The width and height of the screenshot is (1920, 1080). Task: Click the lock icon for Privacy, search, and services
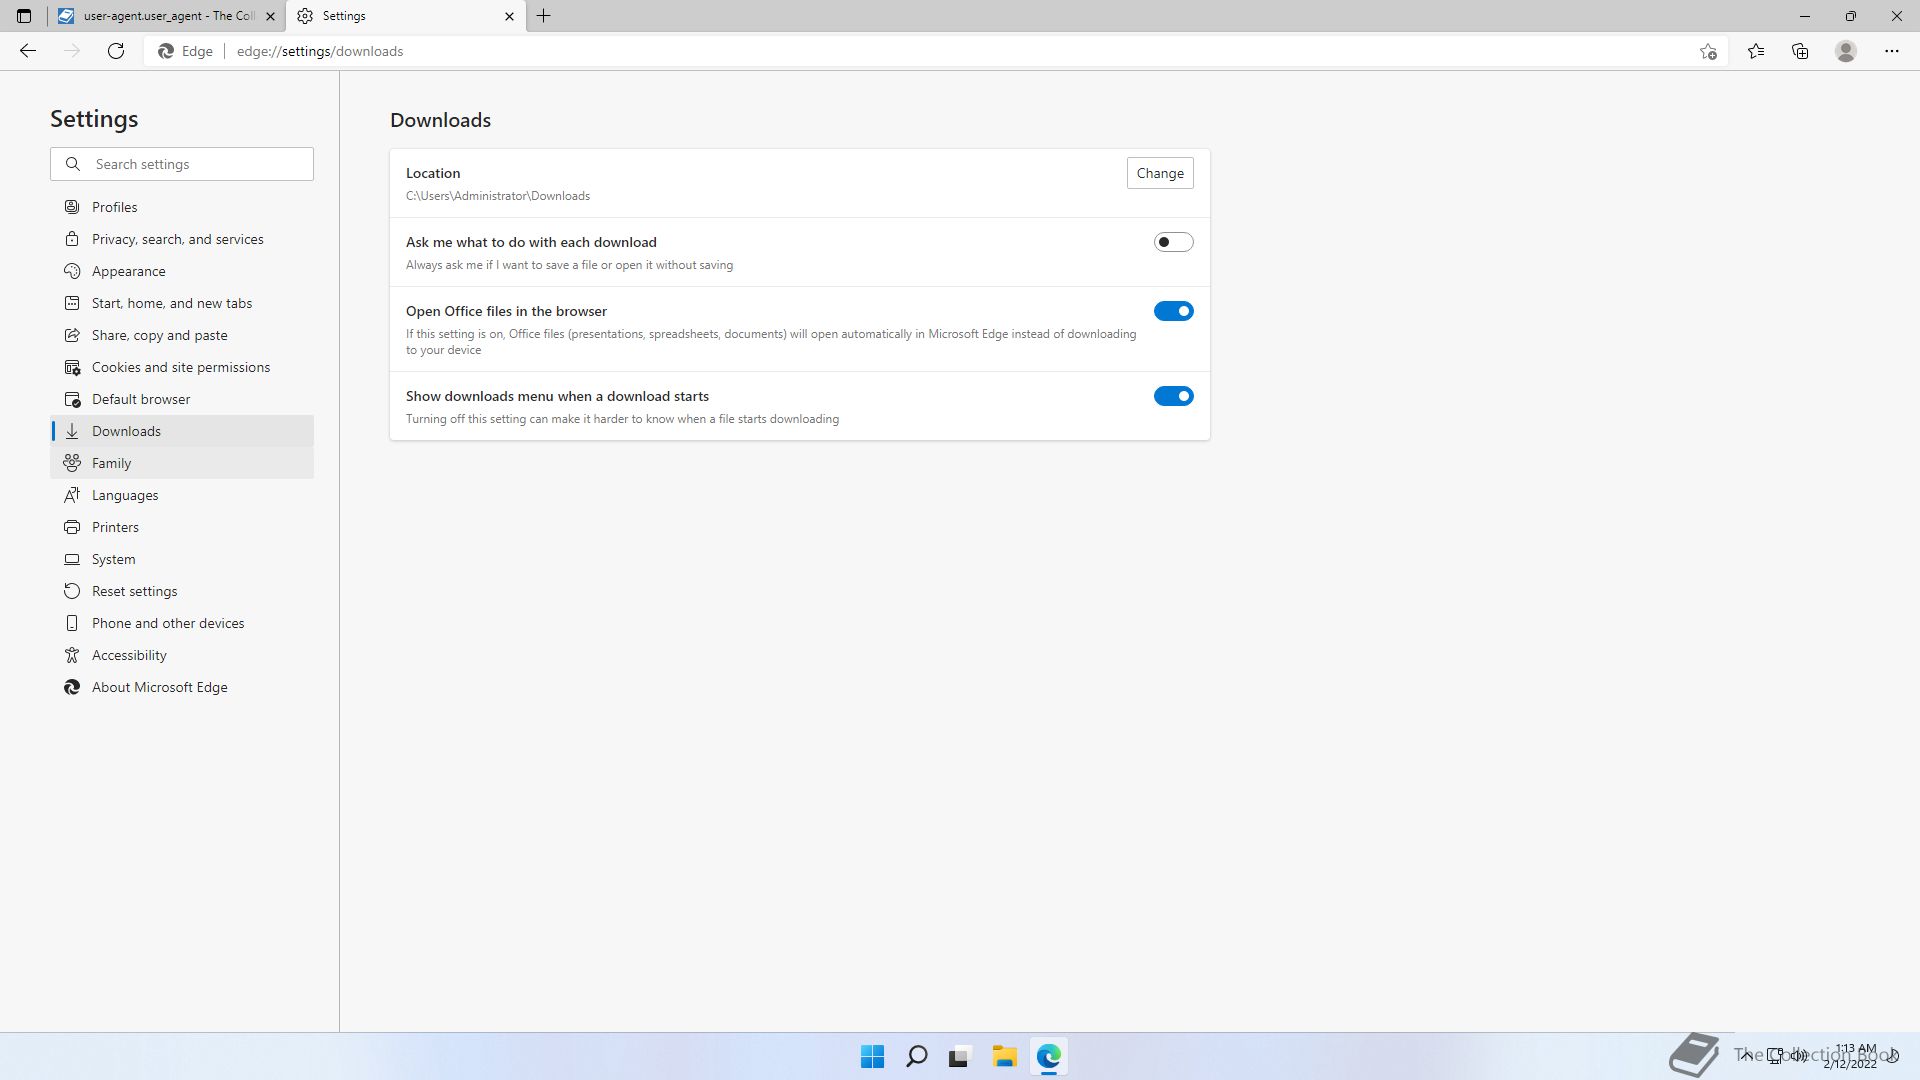(x=72, y=239)
